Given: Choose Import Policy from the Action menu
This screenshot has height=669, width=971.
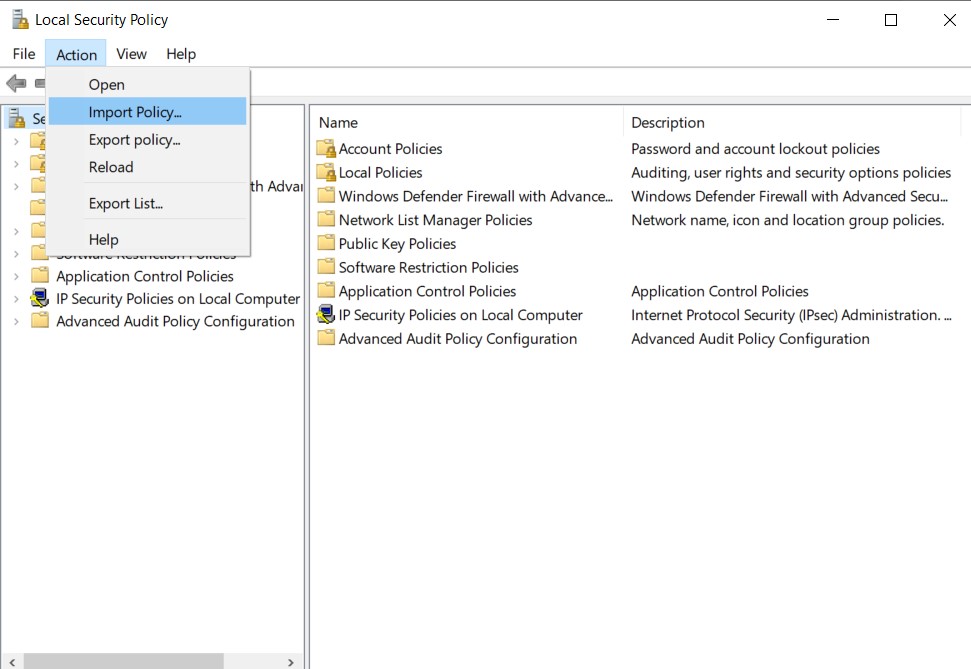Looking at the screenshot, I should click(x=147, y=112).
